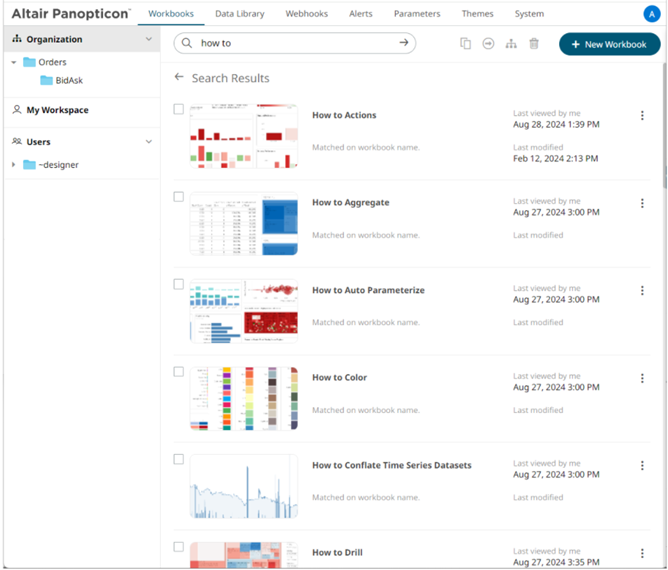Select the How to Aggregate checkbox
Image resolution: width=668 pixels, height=570 pixels.
[179, 197]
